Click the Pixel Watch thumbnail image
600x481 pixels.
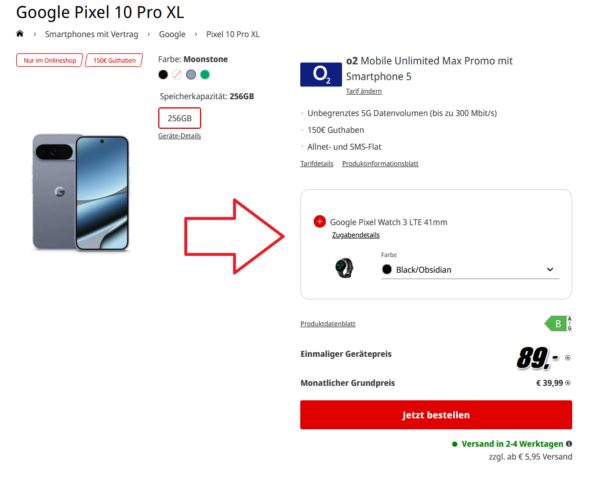[x=344, y=268]
